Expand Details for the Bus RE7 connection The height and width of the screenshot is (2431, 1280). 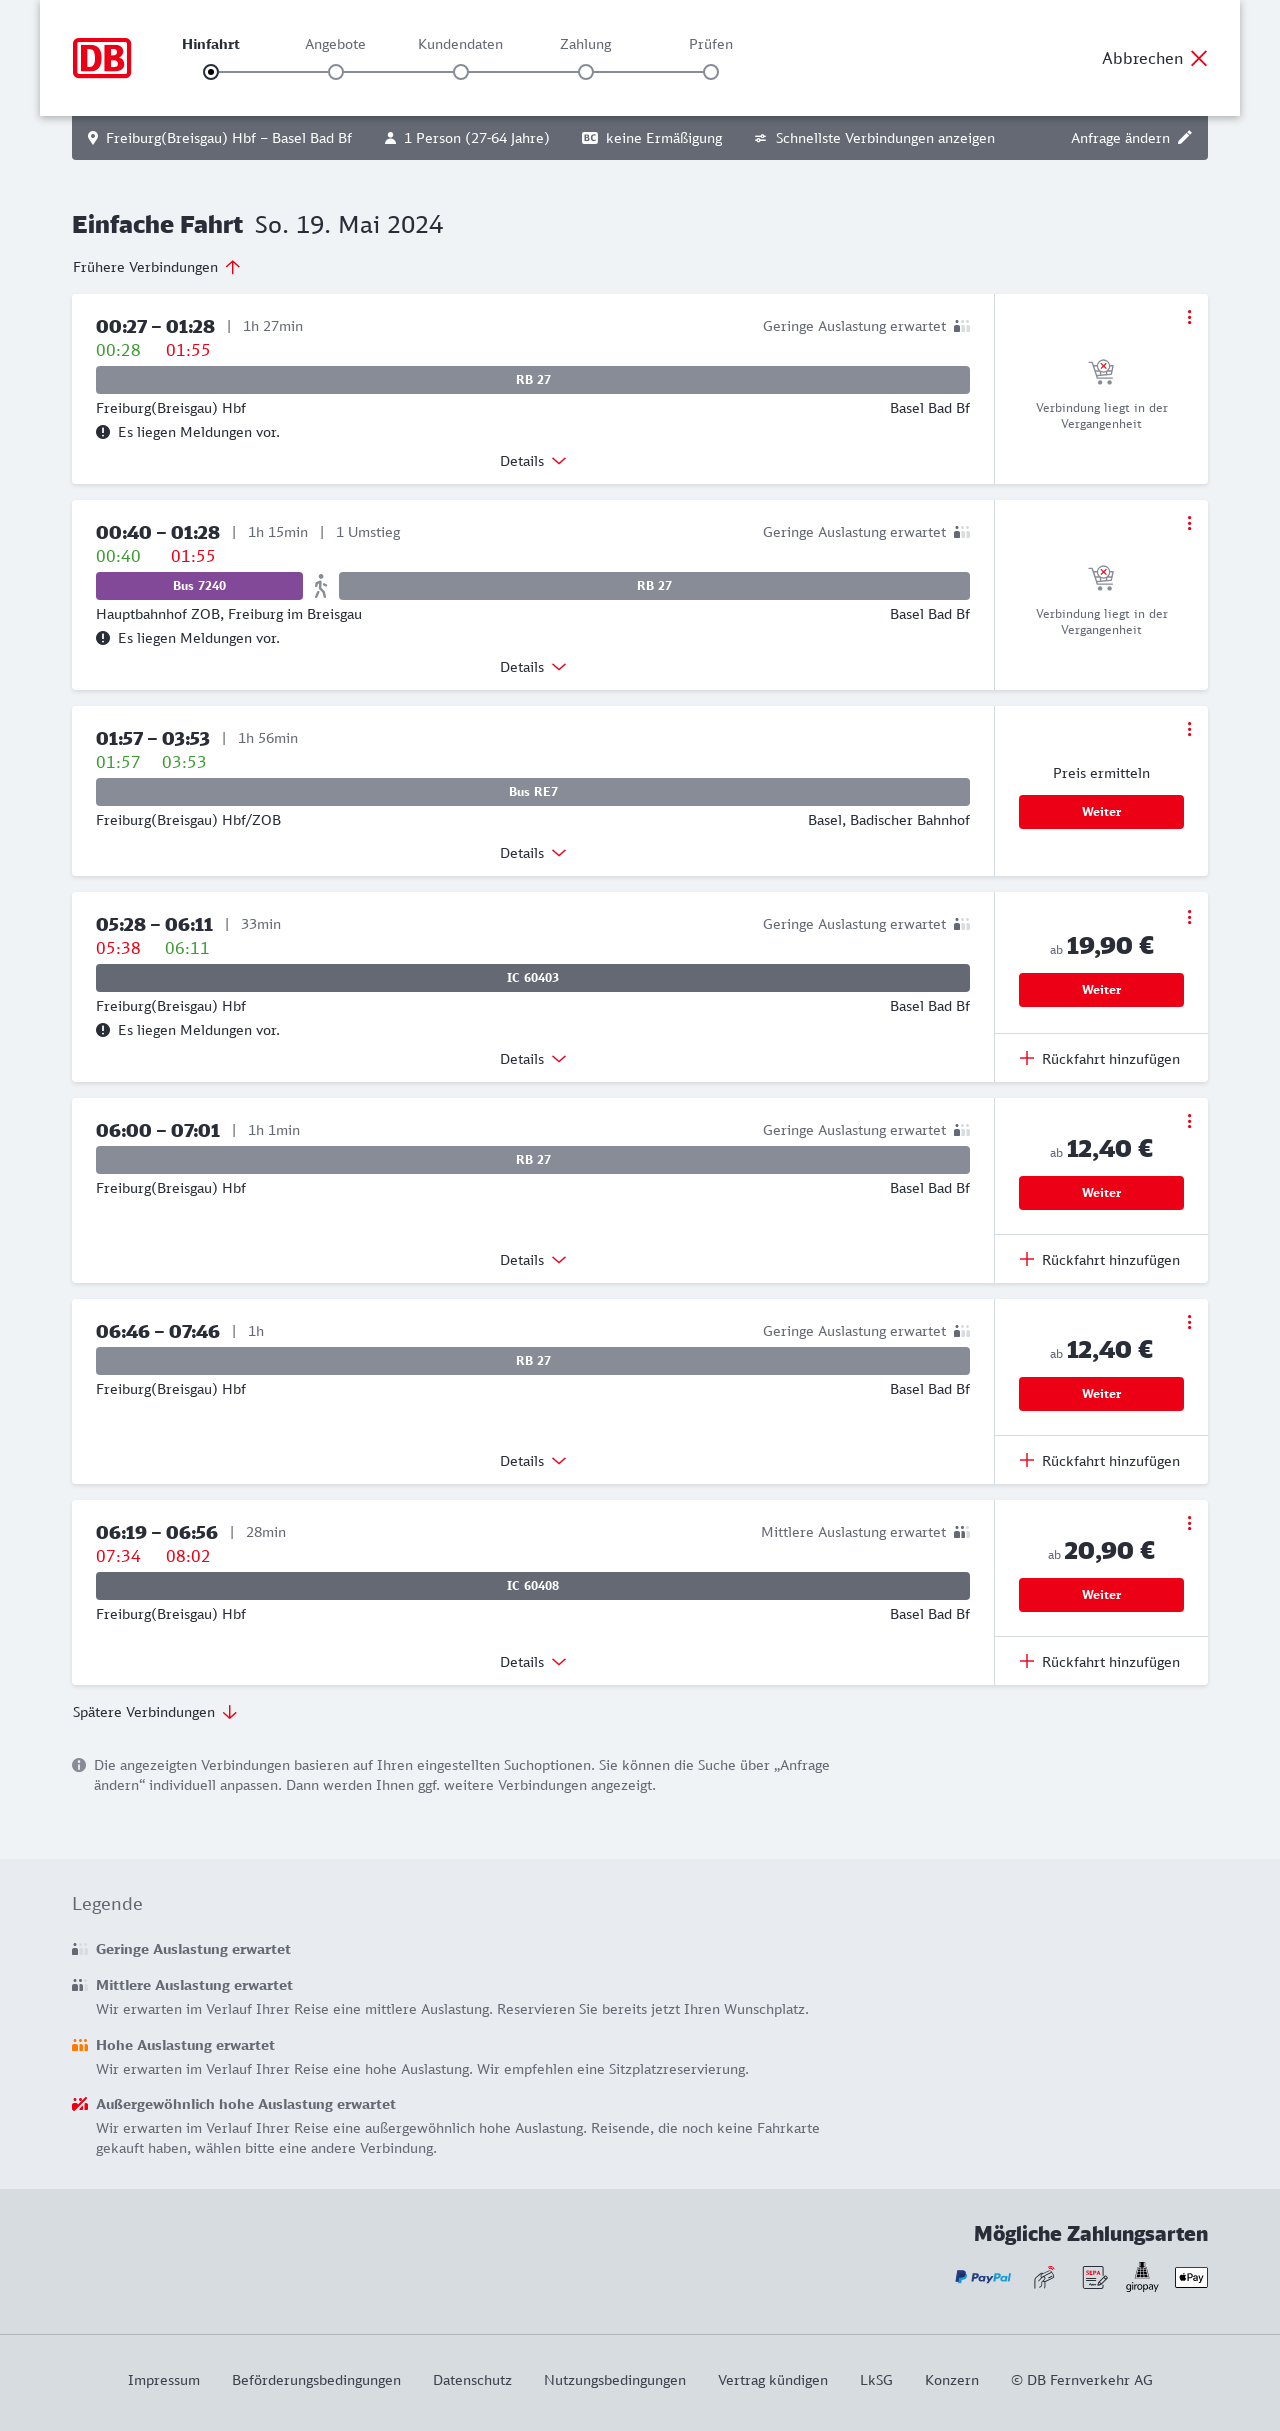coord(533,853)
